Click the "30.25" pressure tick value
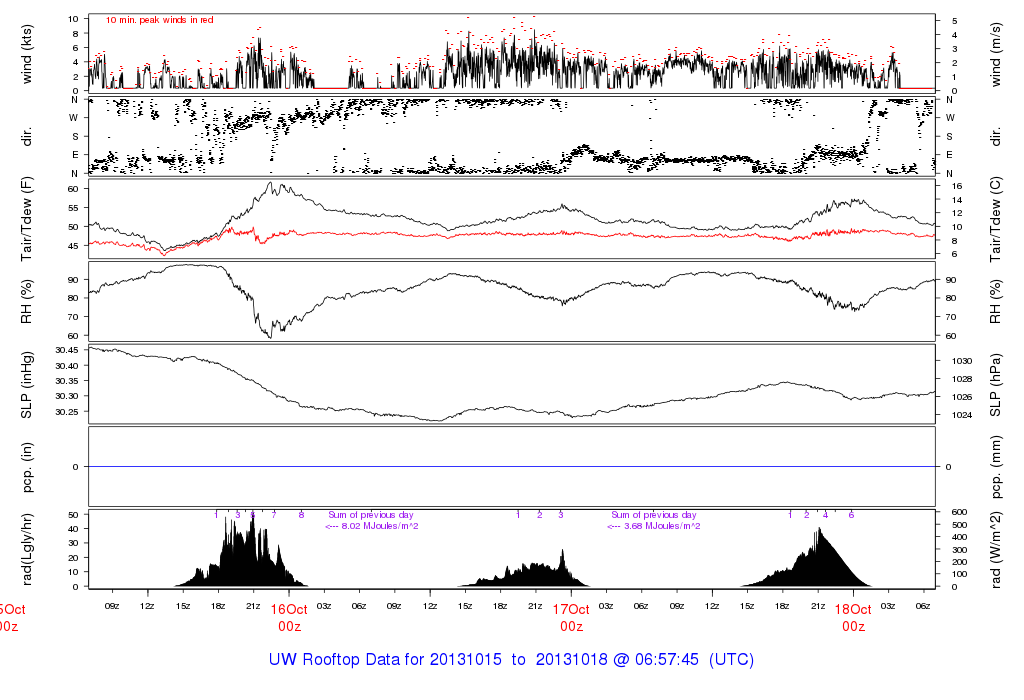This screenshot has height=700, width=1024. 67,412
